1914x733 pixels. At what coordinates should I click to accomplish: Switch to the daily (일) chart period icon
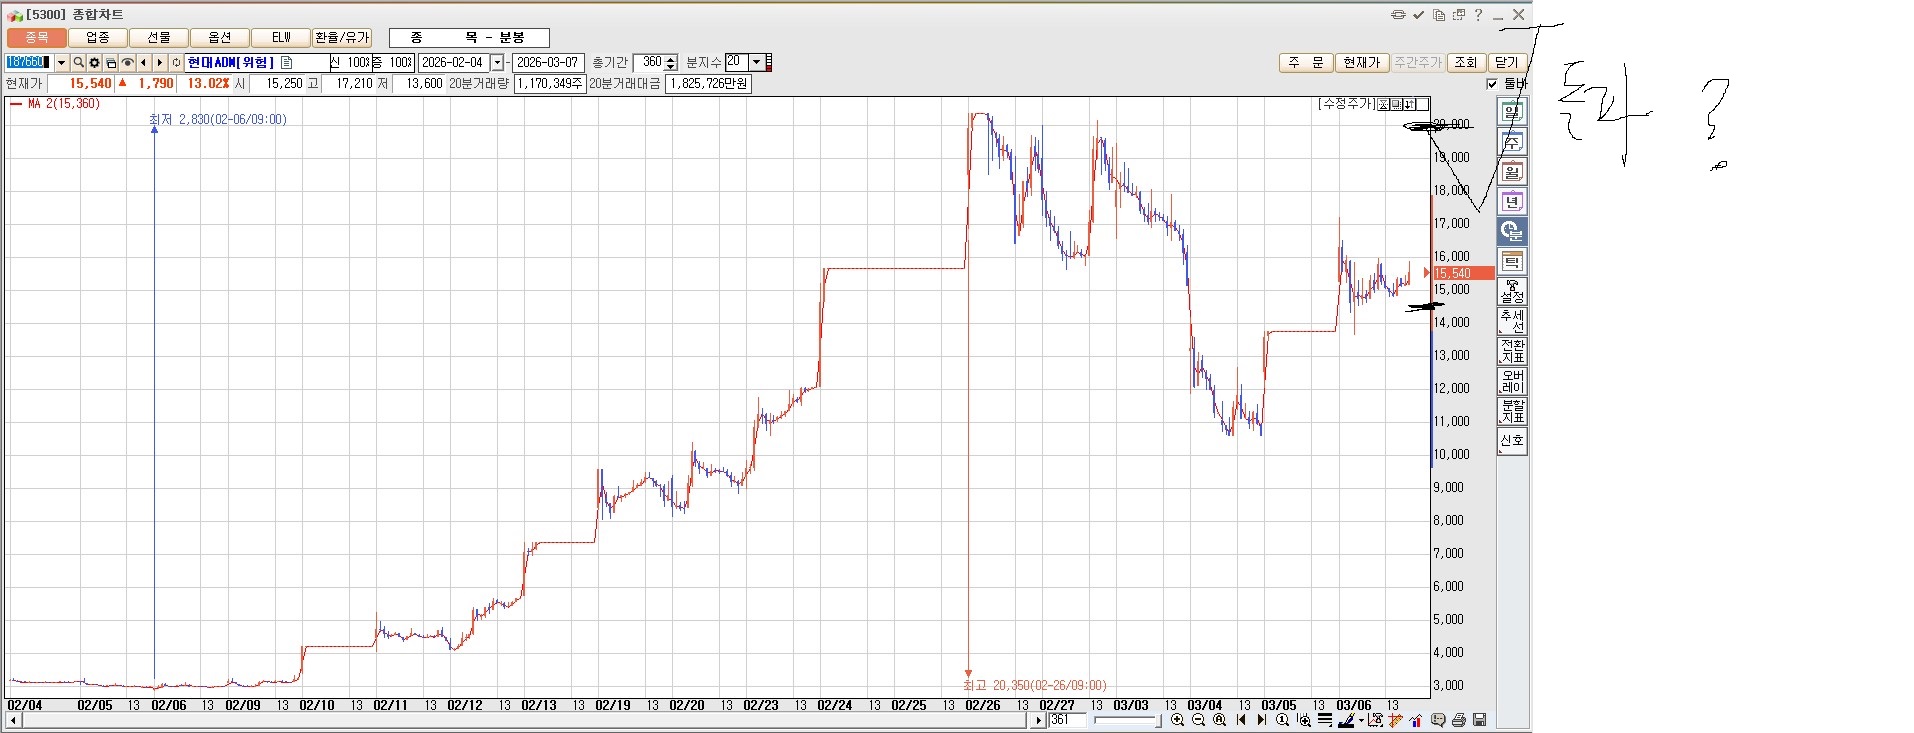coord(1511,112)
